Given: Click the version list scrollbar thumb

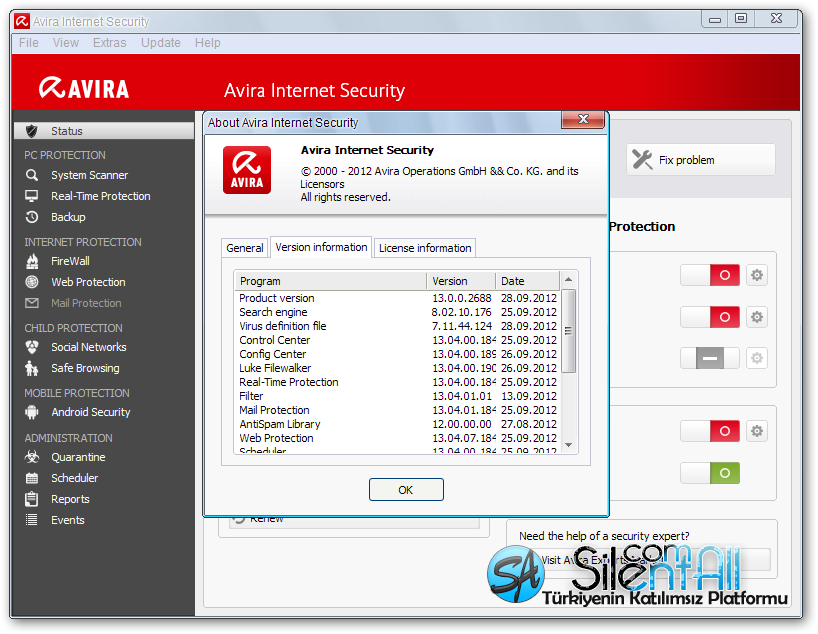Looking at the screenshot, I should 569,331.
